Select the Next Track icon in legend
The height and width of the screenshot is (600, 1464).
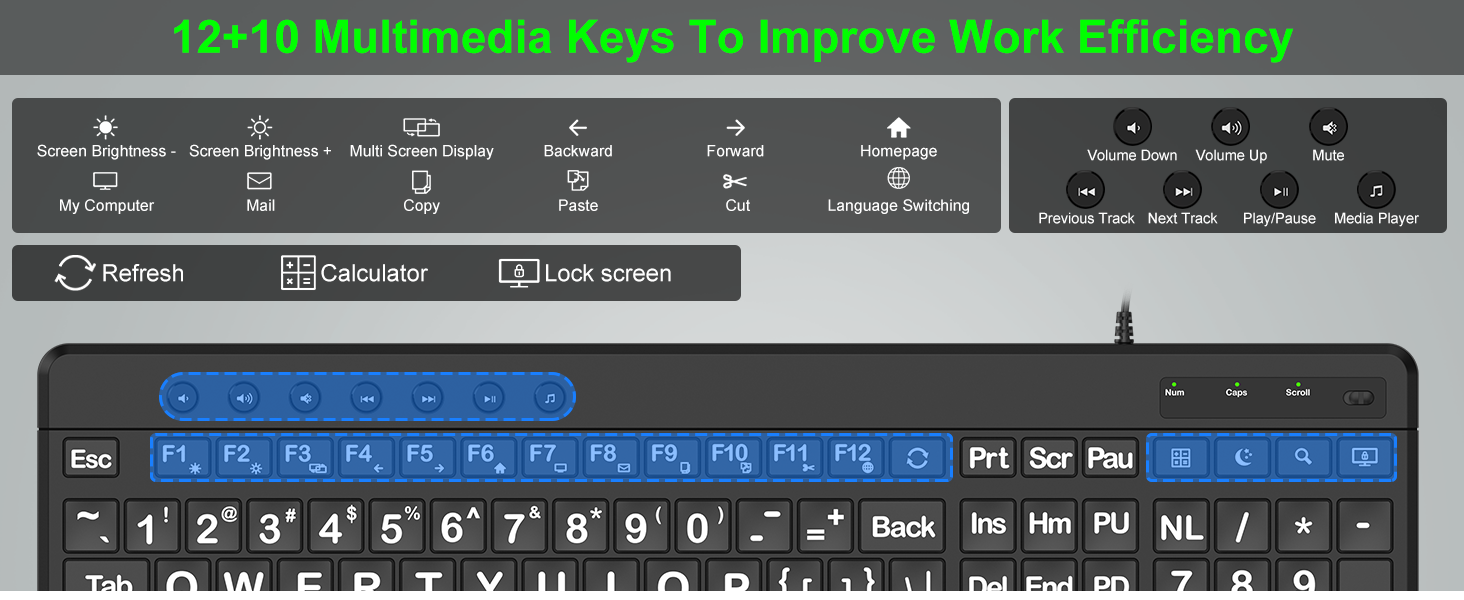tap(1183, 191)
